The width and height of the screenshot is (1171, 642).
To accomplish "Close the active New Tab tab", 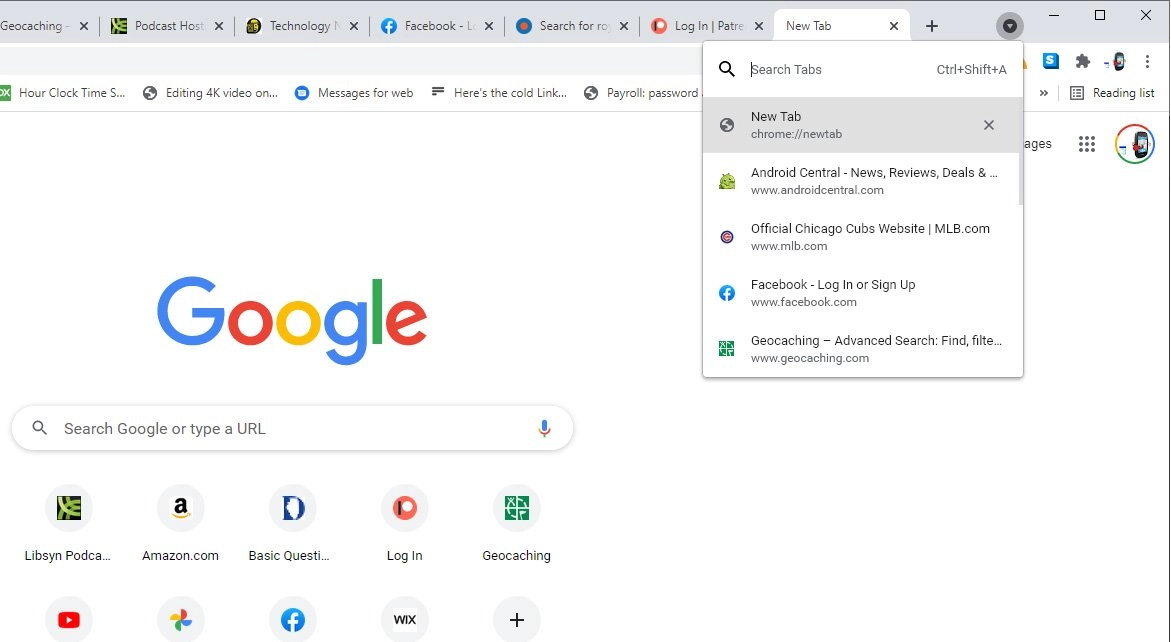I will click(x=894, y=26).
